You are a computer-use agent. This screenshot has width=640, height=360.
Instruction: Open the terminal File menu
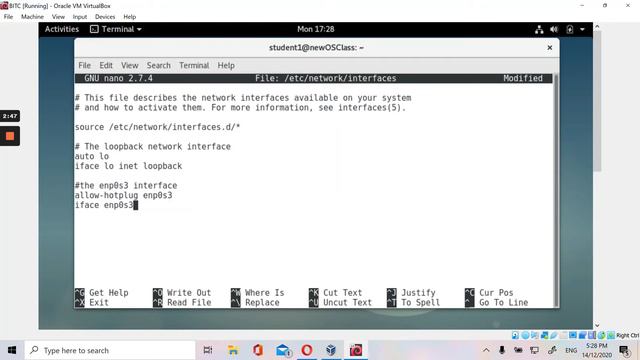pos(84,65)
